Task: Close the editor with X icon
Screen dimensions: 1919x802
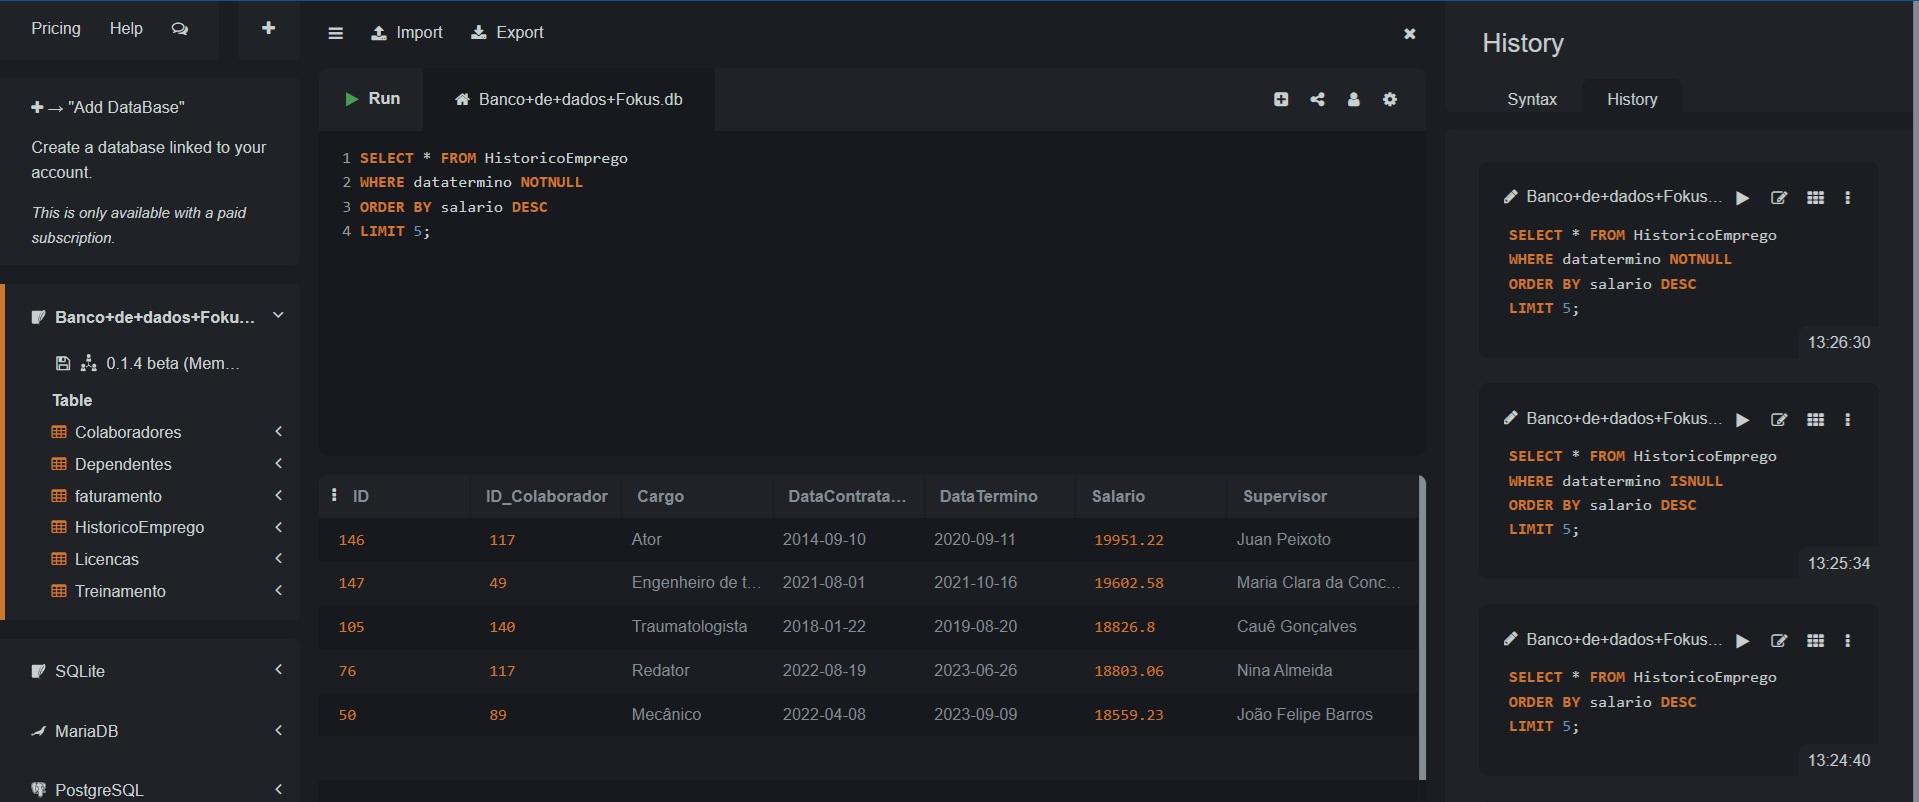Action: point(1410,33)
